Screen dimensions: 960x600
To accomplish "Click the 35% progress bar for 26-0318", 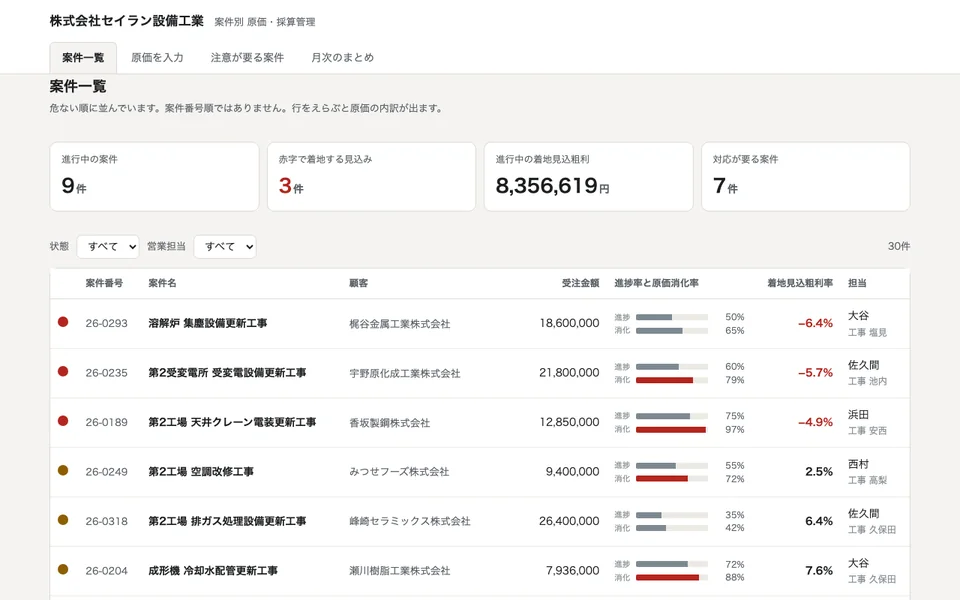I will tap(672, 515).
